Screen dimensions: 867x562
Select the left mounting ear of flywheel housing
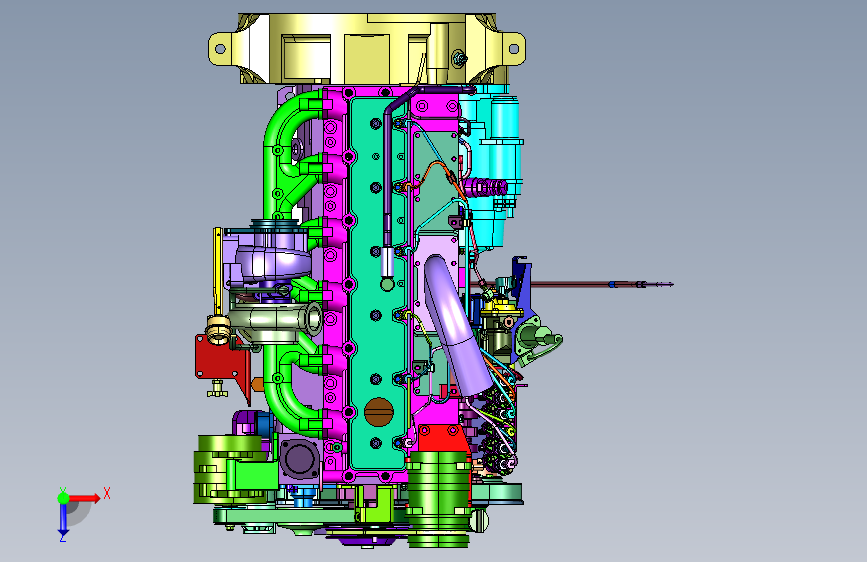[222, 49]
